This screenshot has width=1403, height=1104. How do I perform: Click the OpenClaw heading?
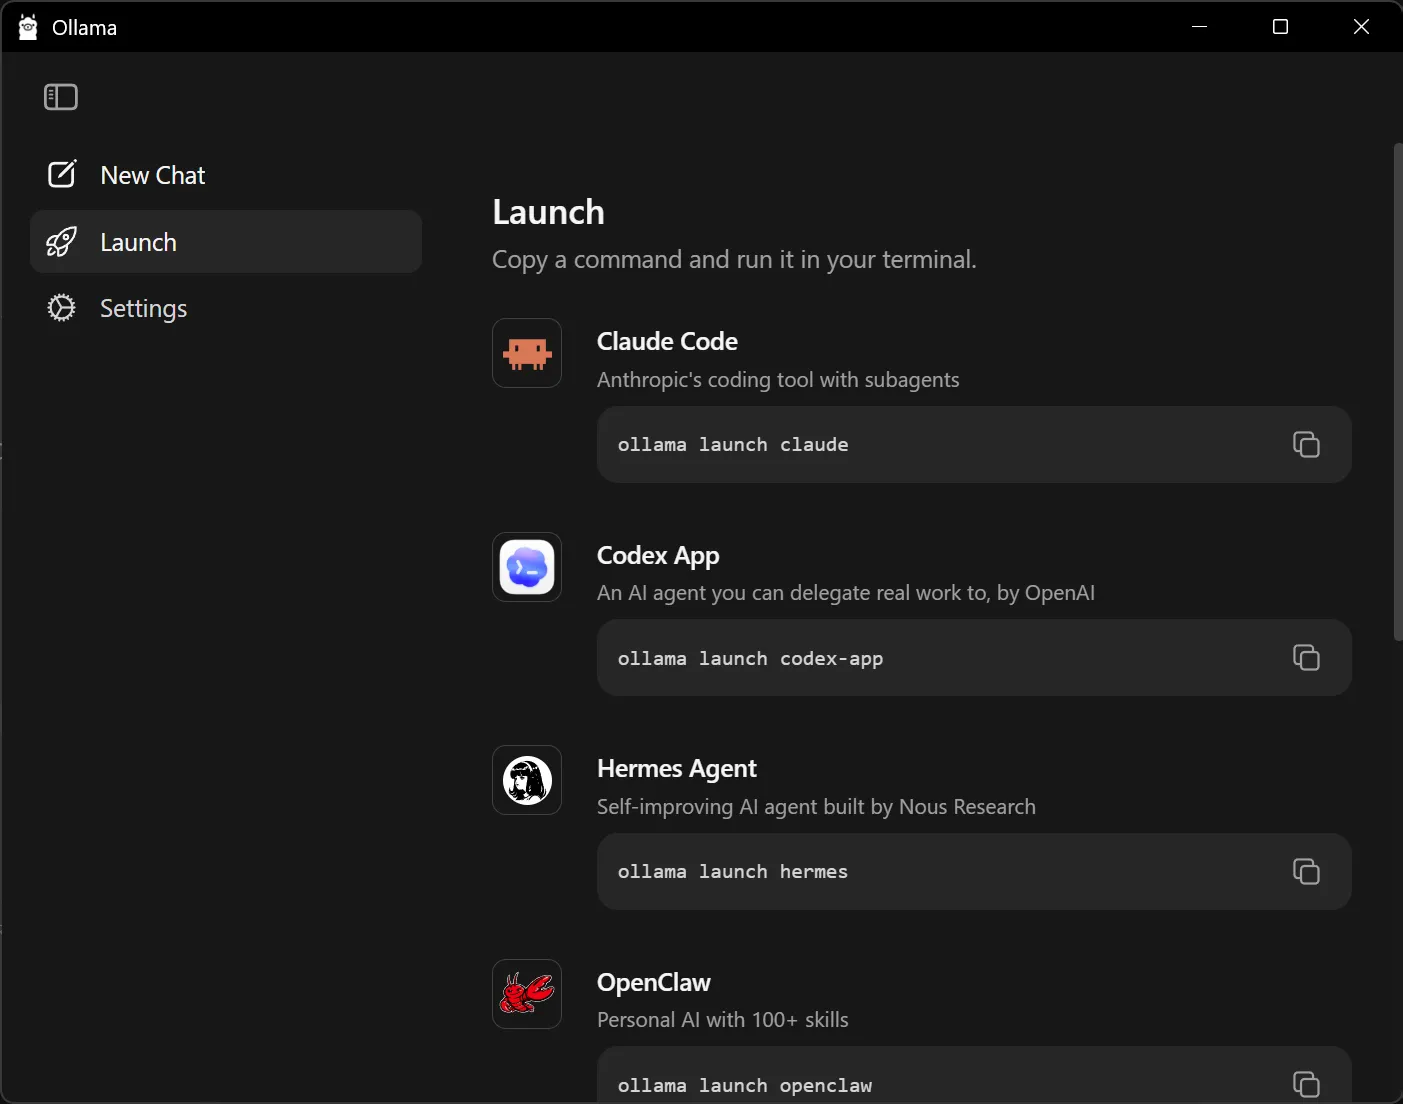(654, 982)
